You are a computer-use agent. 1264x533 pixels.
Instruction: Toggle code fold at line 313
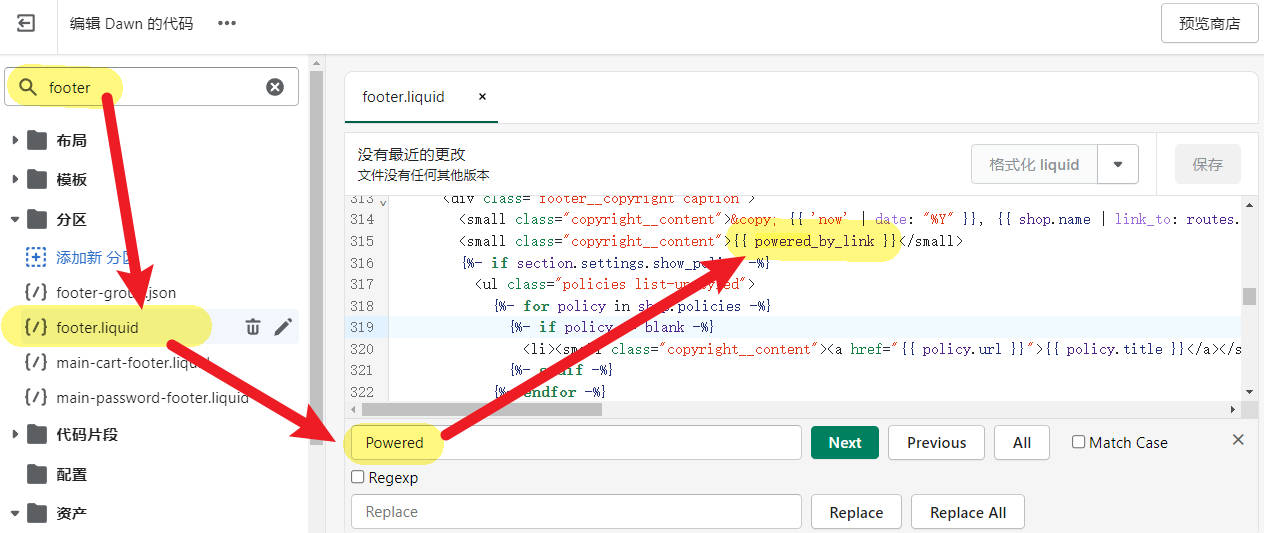click(384, 201)
